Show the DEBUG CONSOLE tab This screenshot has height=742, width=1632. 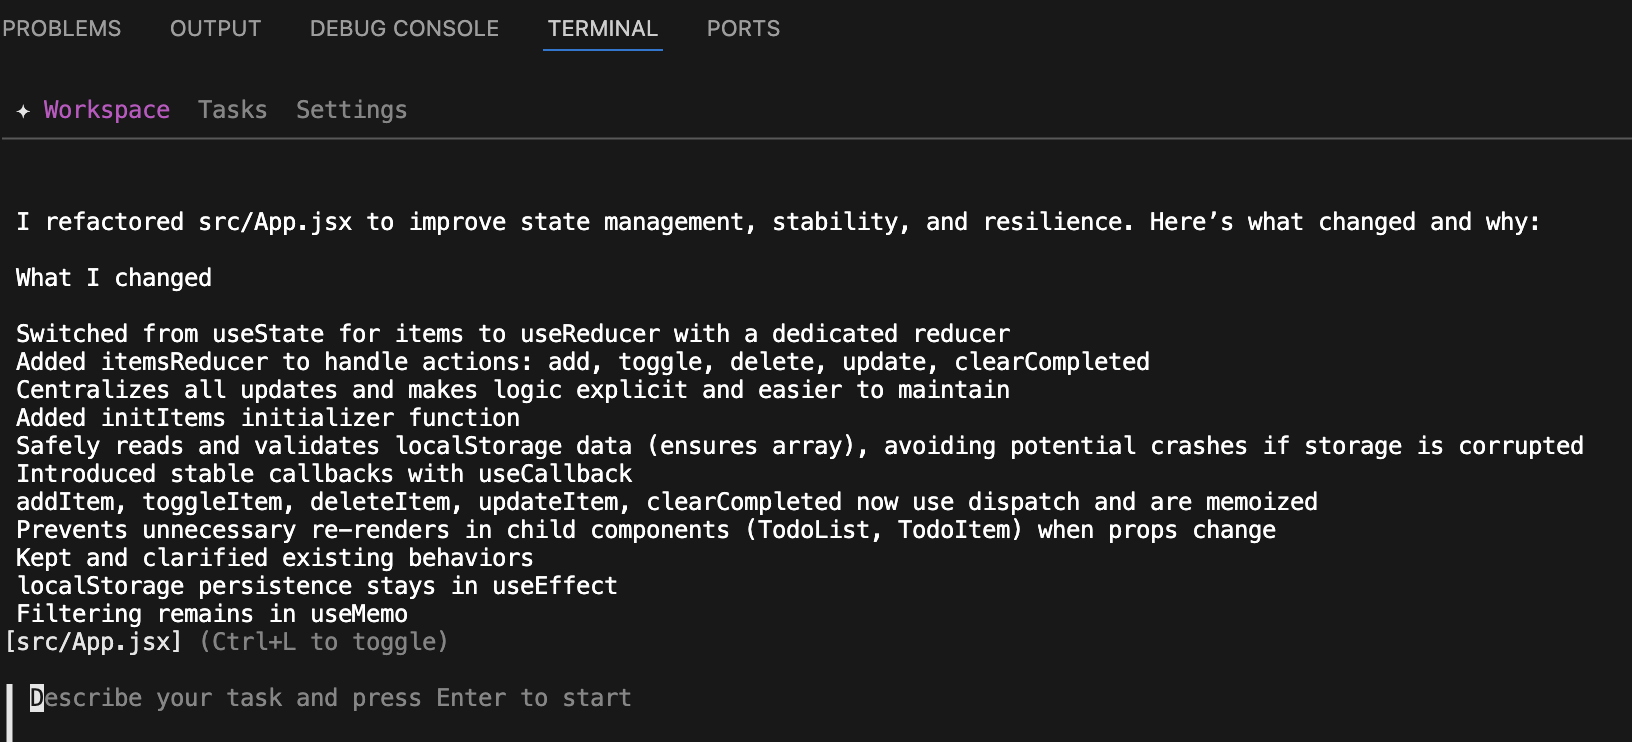coord(404,29)
